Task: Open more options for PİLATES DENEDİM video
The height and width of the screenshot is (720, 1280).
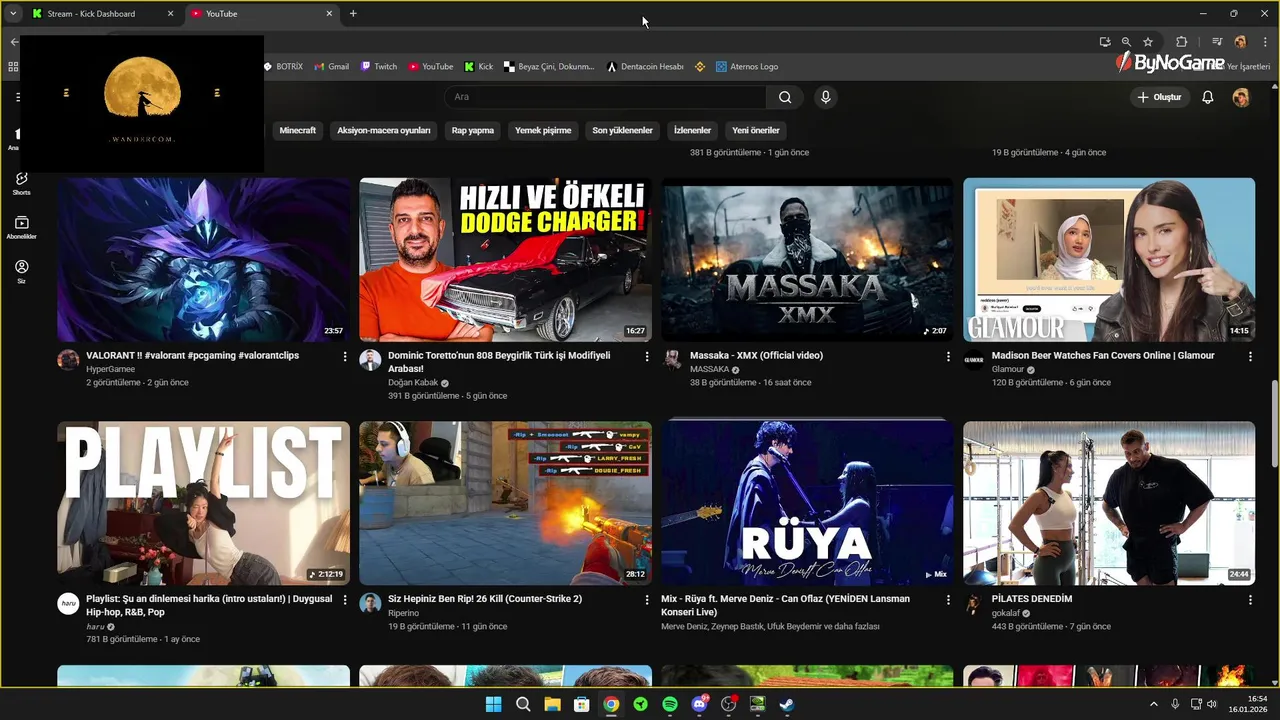Action: point(1250,599)
